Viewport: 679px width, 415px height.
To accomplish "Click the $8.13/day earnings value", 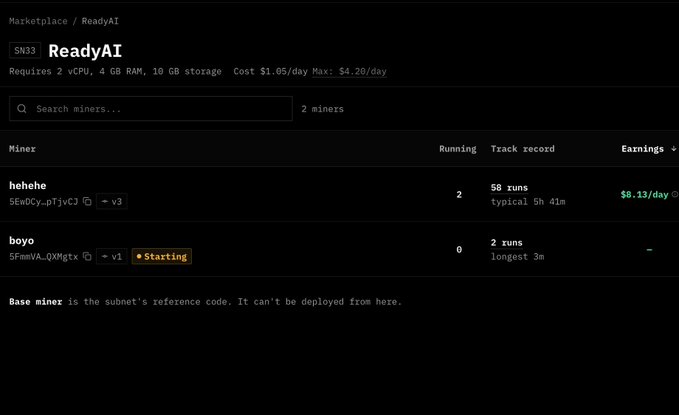I will tap(644, 195).
